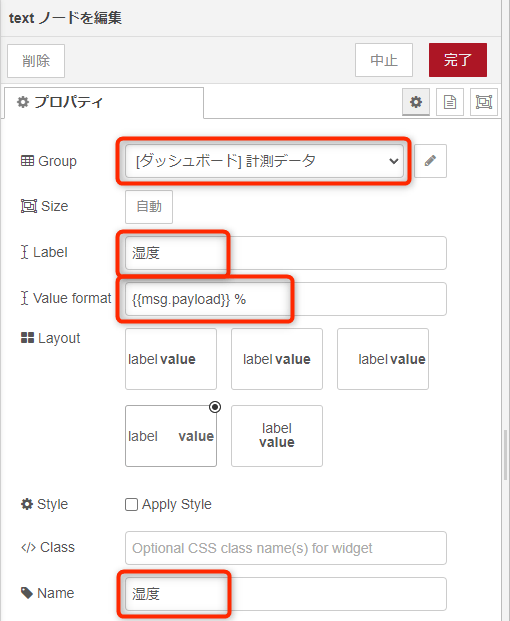Switch to the プロパティ tab
The image size is (510, 621).
[x=104, y=103]
